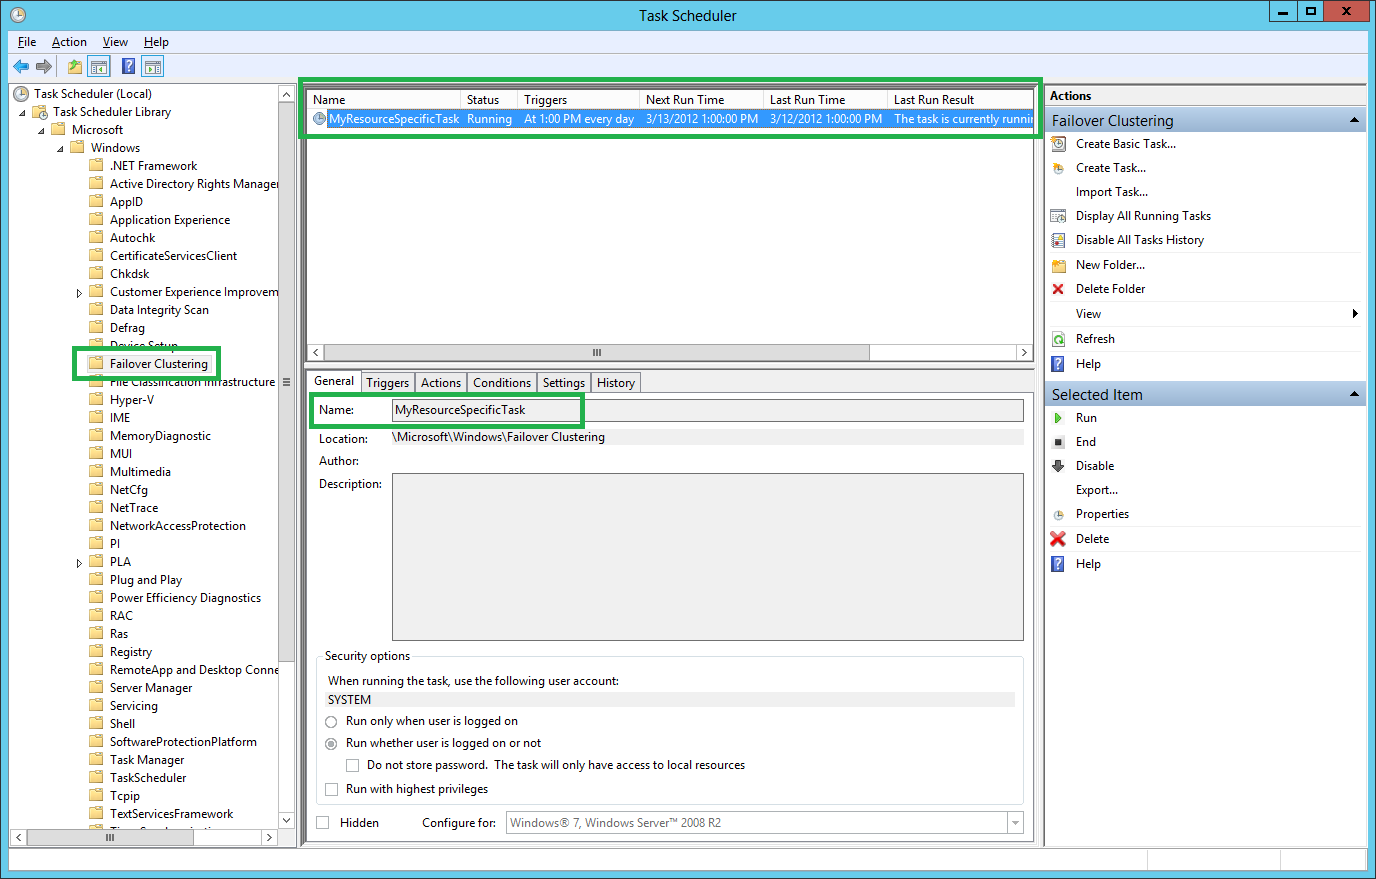Click the red Delete Folder icon
This screenshot has height=879, width=1376.
point(1059,288)
